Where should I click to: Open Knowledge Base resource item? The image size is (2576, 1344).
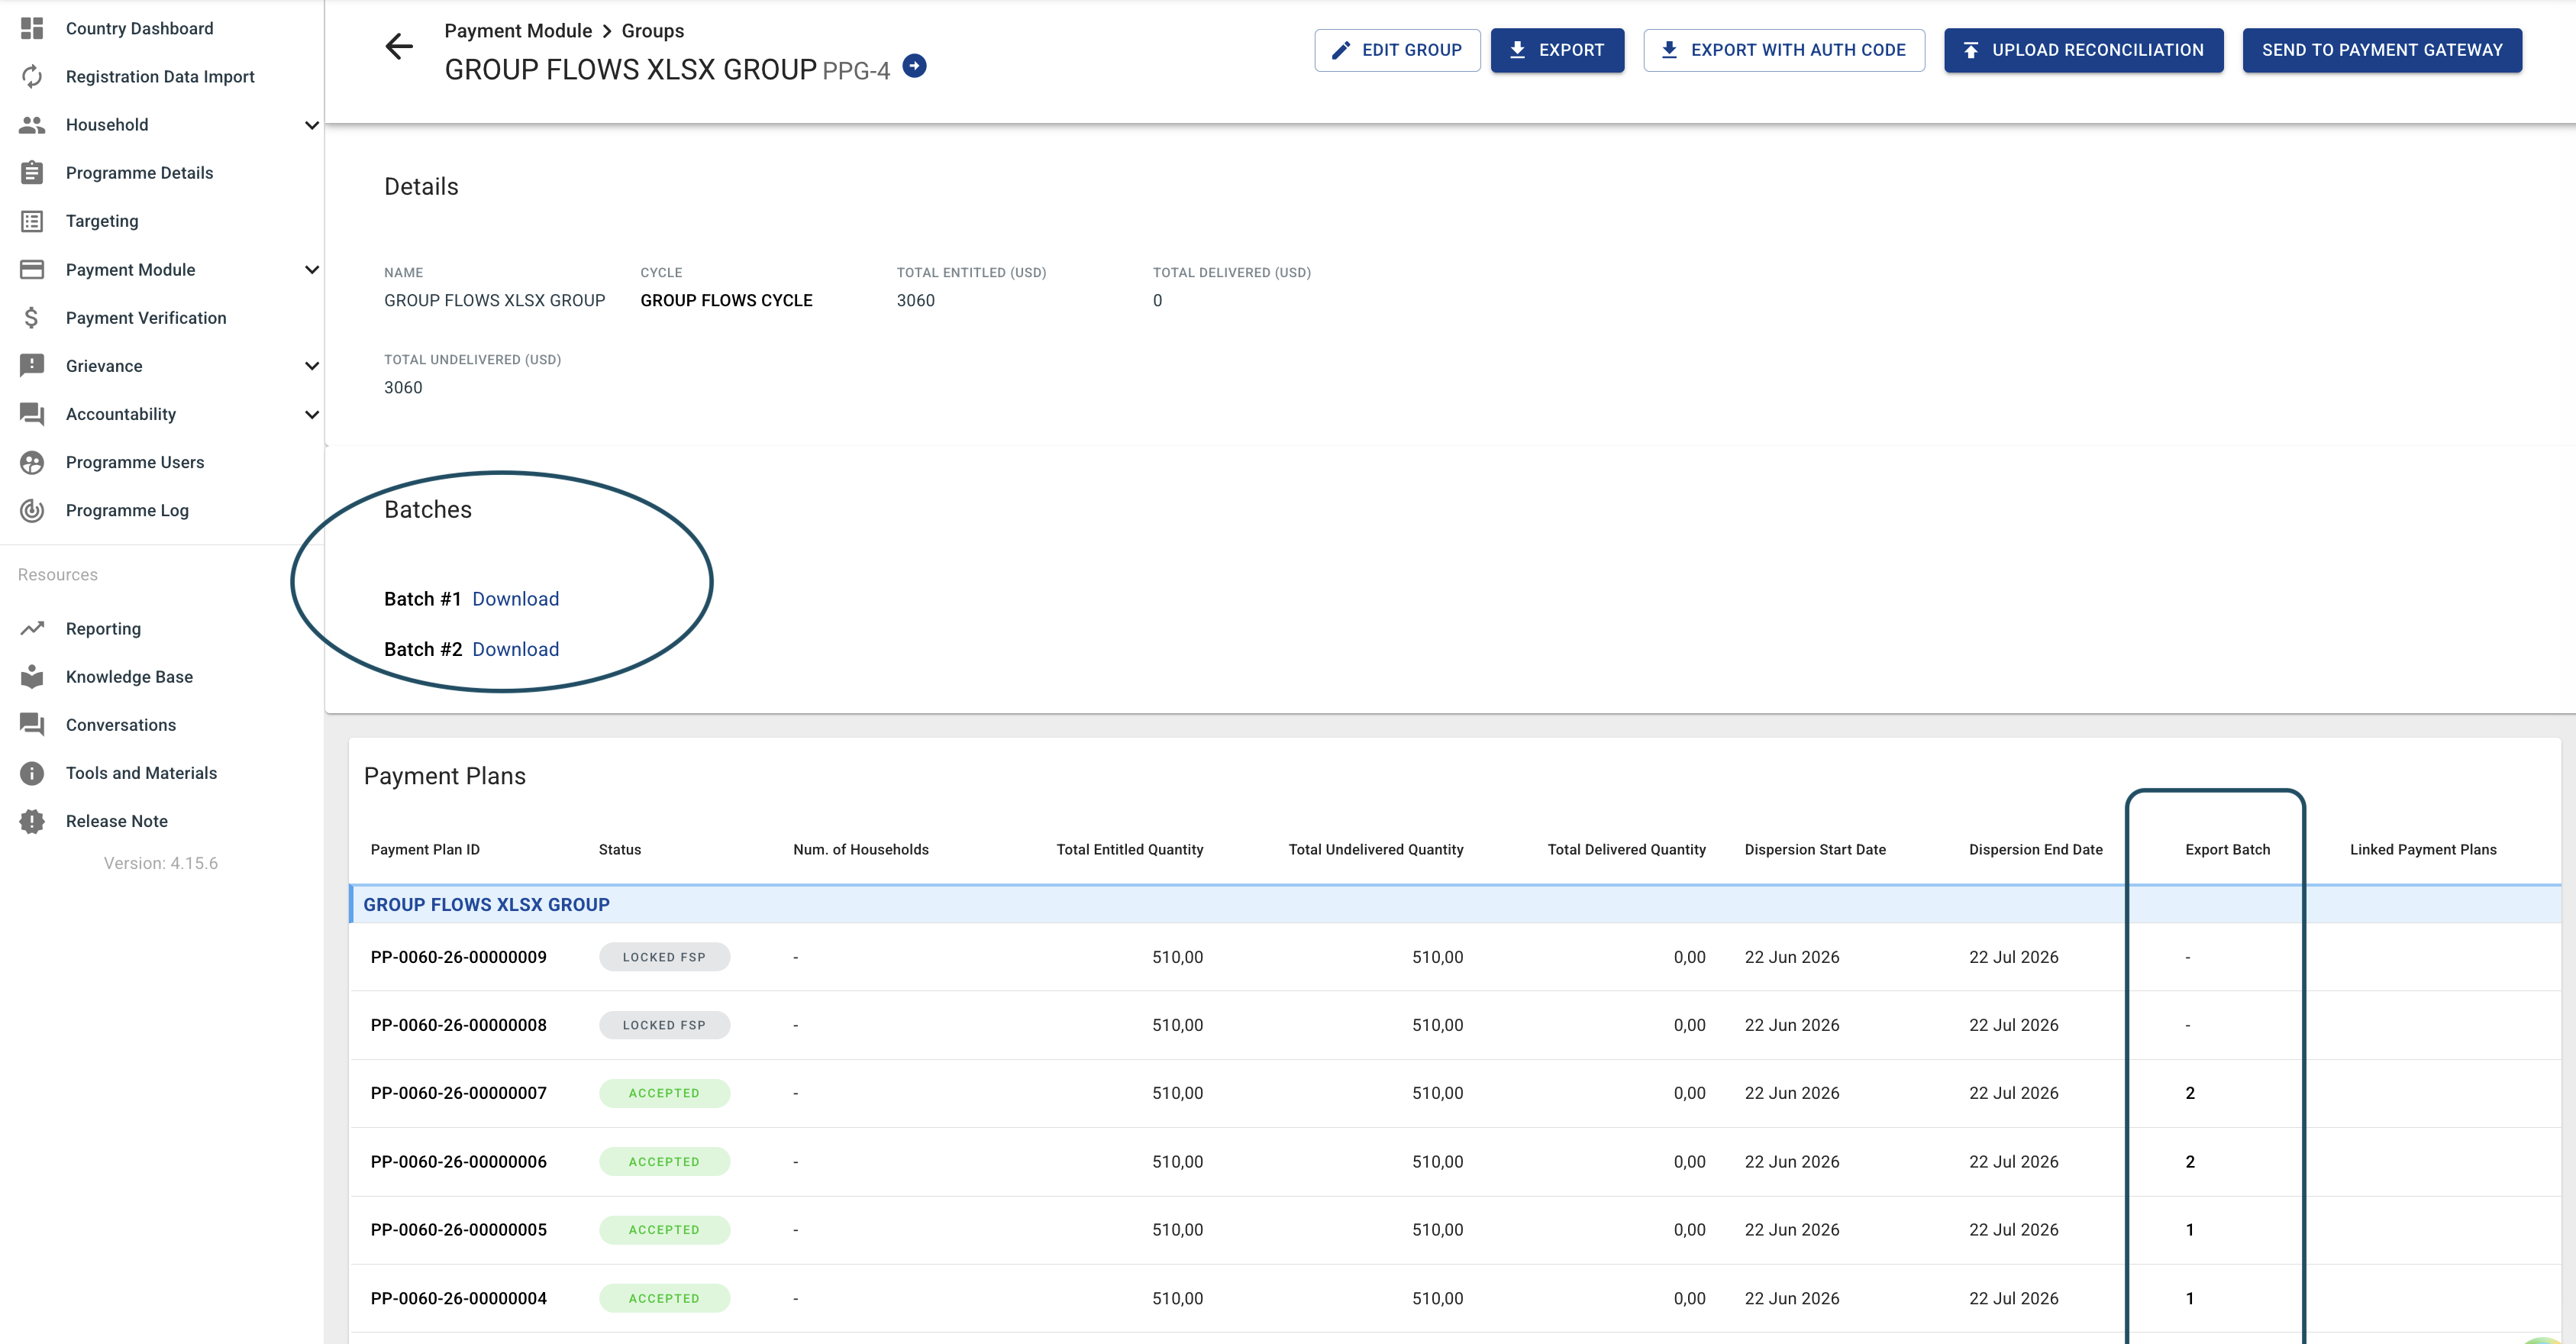(129, 676)
